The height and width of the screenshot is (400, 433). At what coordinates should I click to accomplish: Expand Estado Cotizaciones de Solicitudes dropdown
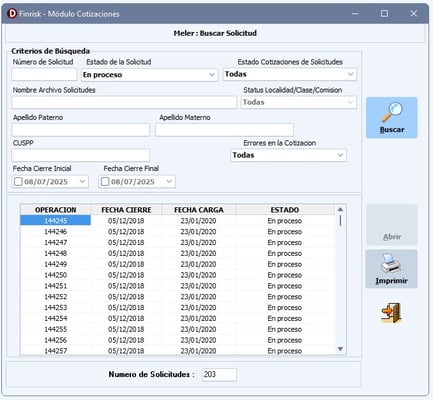[350, 74]
